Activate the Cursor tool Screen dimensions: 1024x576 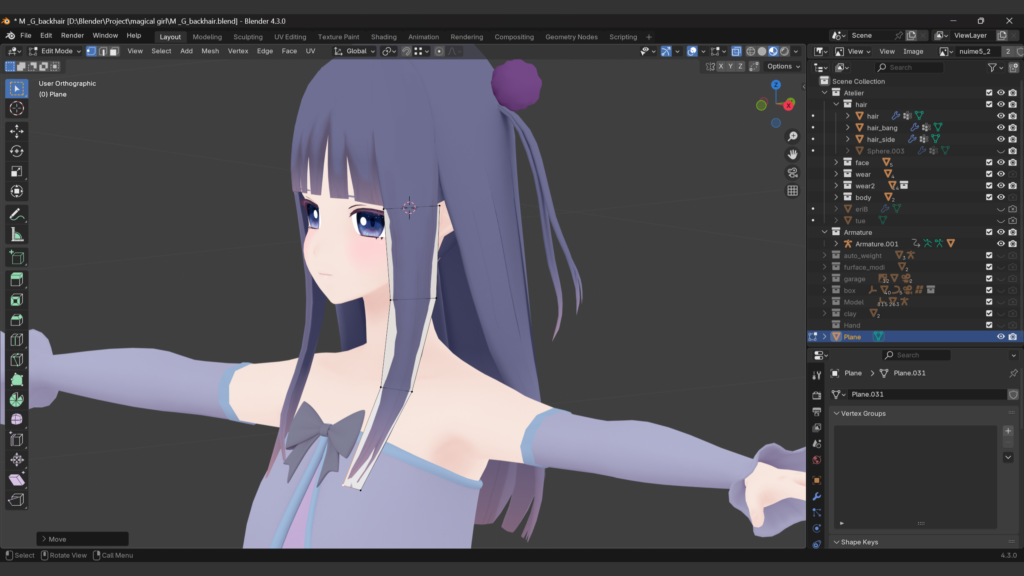(17, 108)
